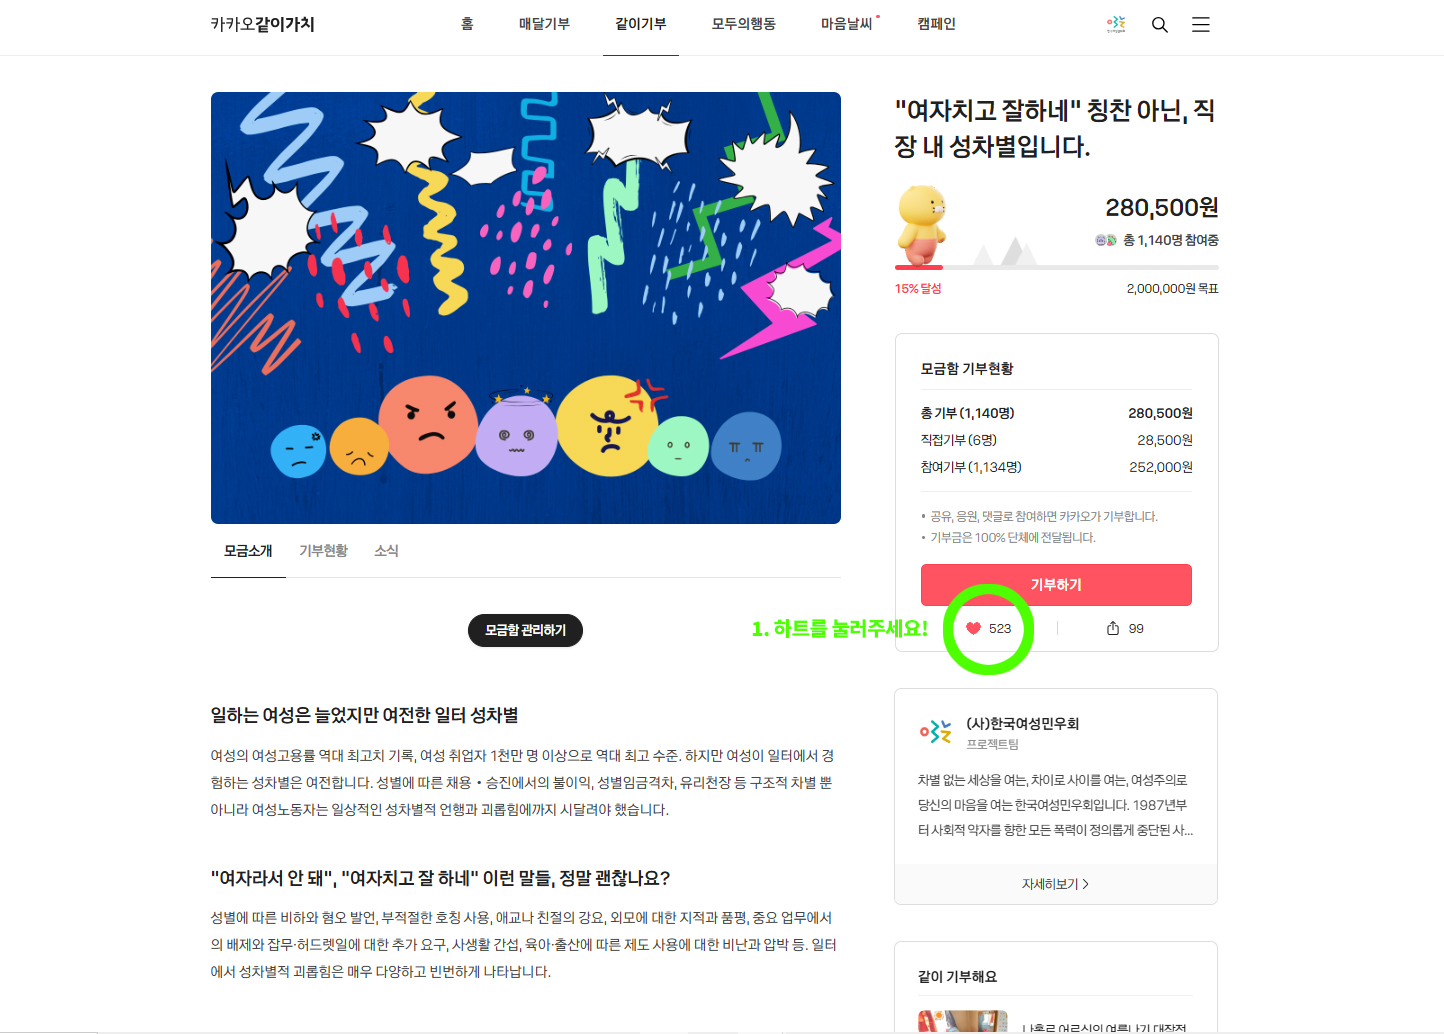
Task: Open the 매달기부 menu item
Action: (x=544, y=24)
